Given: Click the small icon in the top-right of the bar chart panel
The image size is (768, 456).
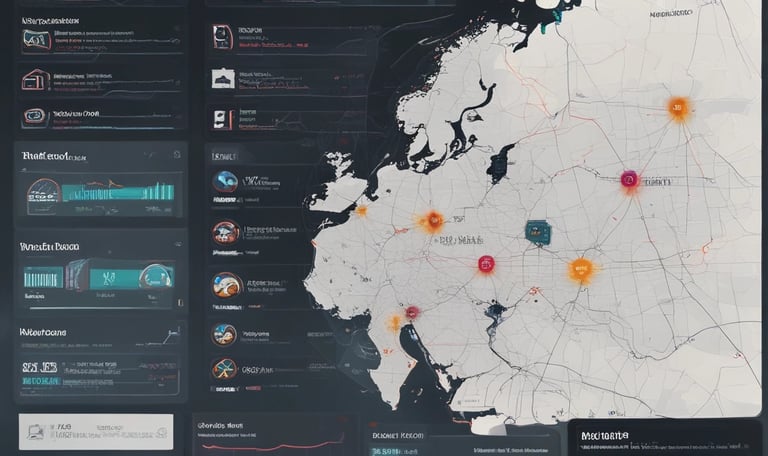Looking at the screenshot, I should click(177, 155).
